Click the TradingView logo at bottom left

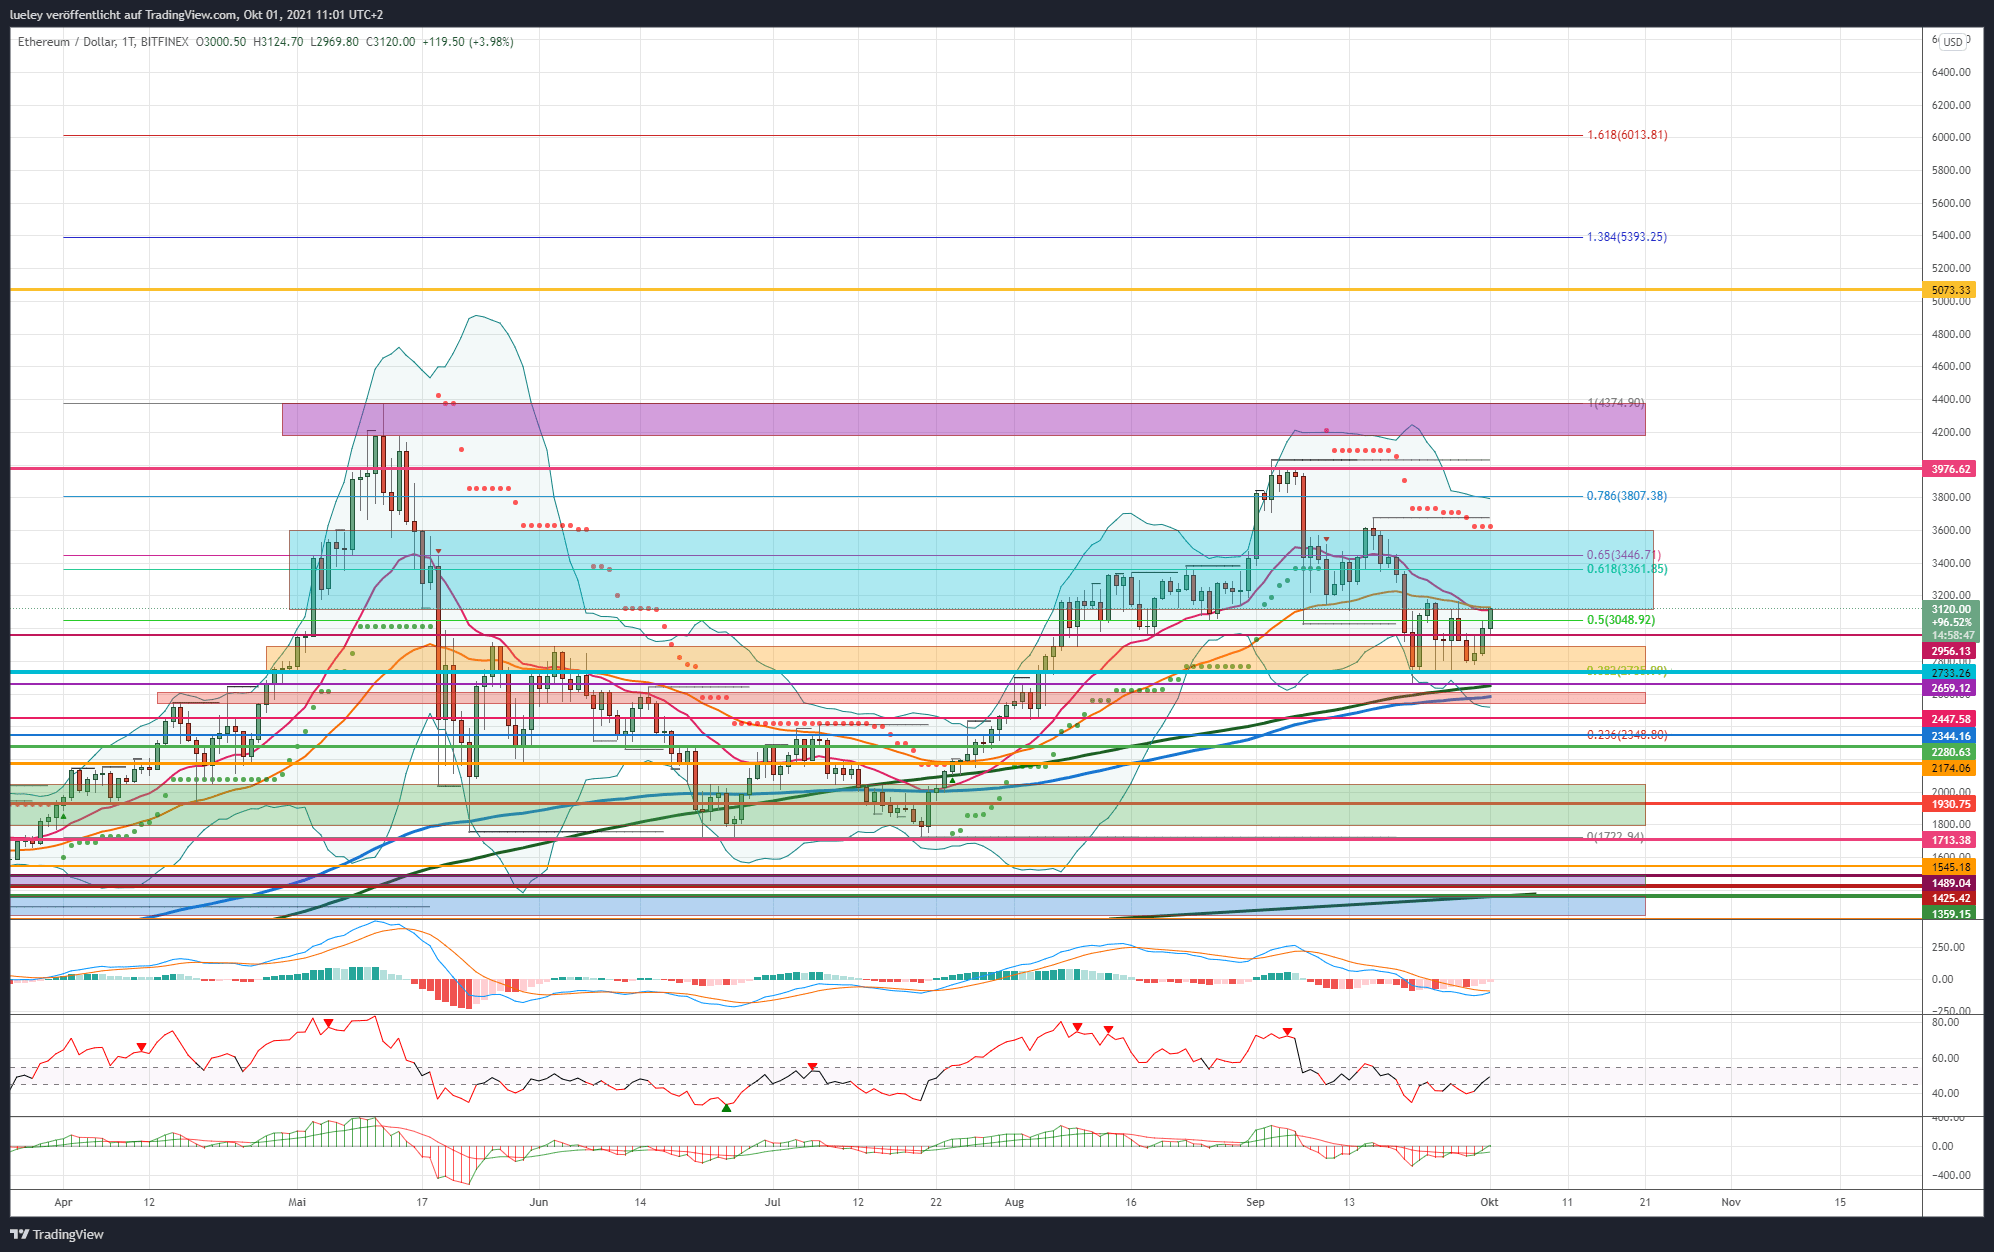(57, 1234)
